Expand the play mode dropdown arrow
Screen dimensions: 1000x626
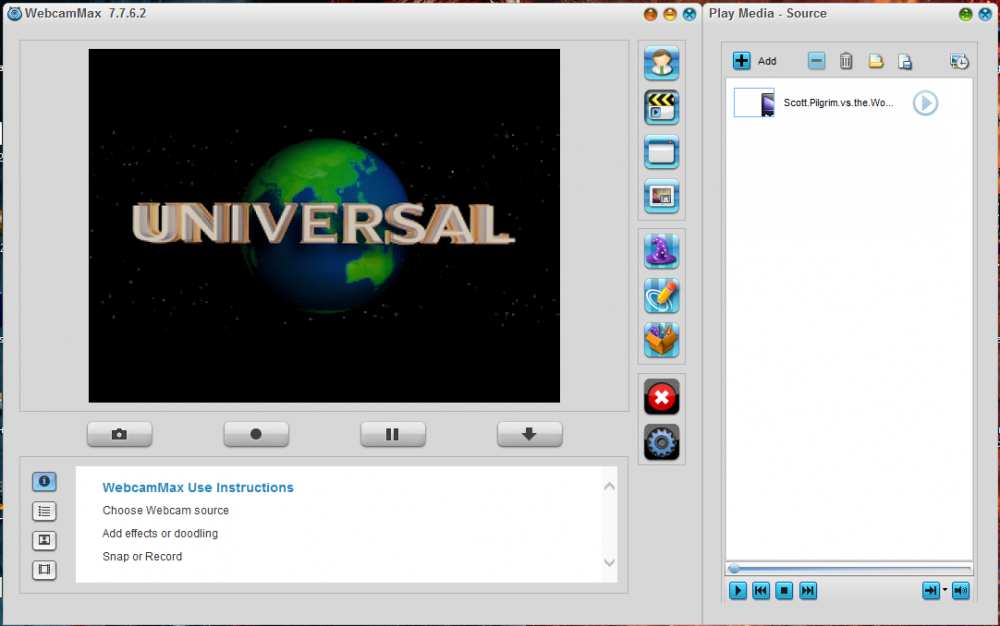[945, 590]
